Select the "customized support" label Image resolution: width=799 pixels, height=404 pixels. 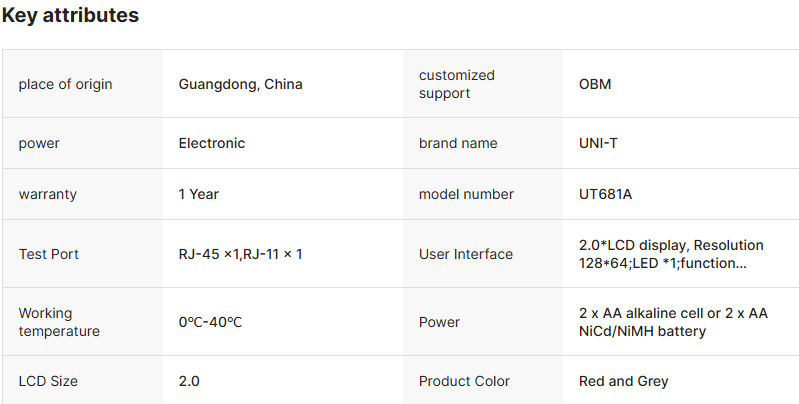pyautogui.click(x=457, y=84)
